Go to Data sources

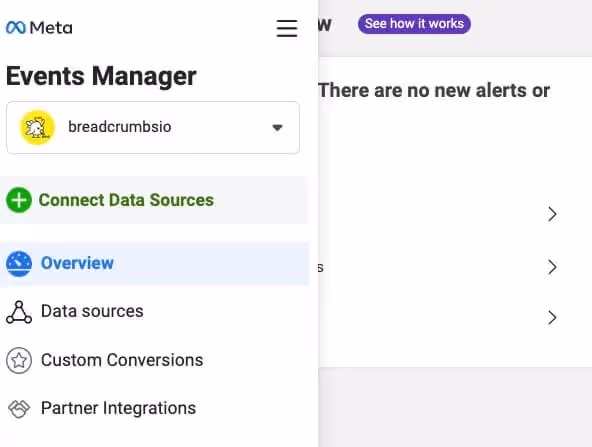click(92, 311)
